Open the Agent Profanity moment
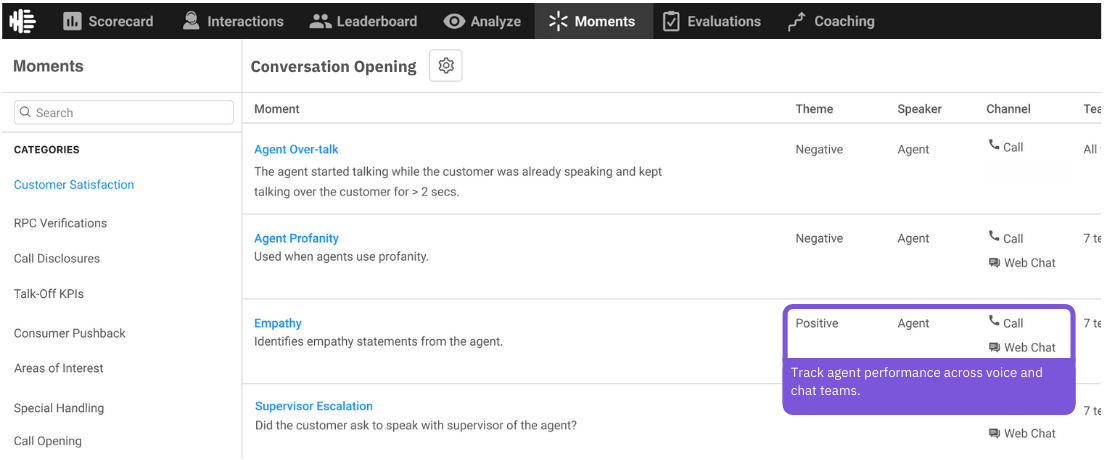The image size is (1107, 460). [x=296, y=238]
